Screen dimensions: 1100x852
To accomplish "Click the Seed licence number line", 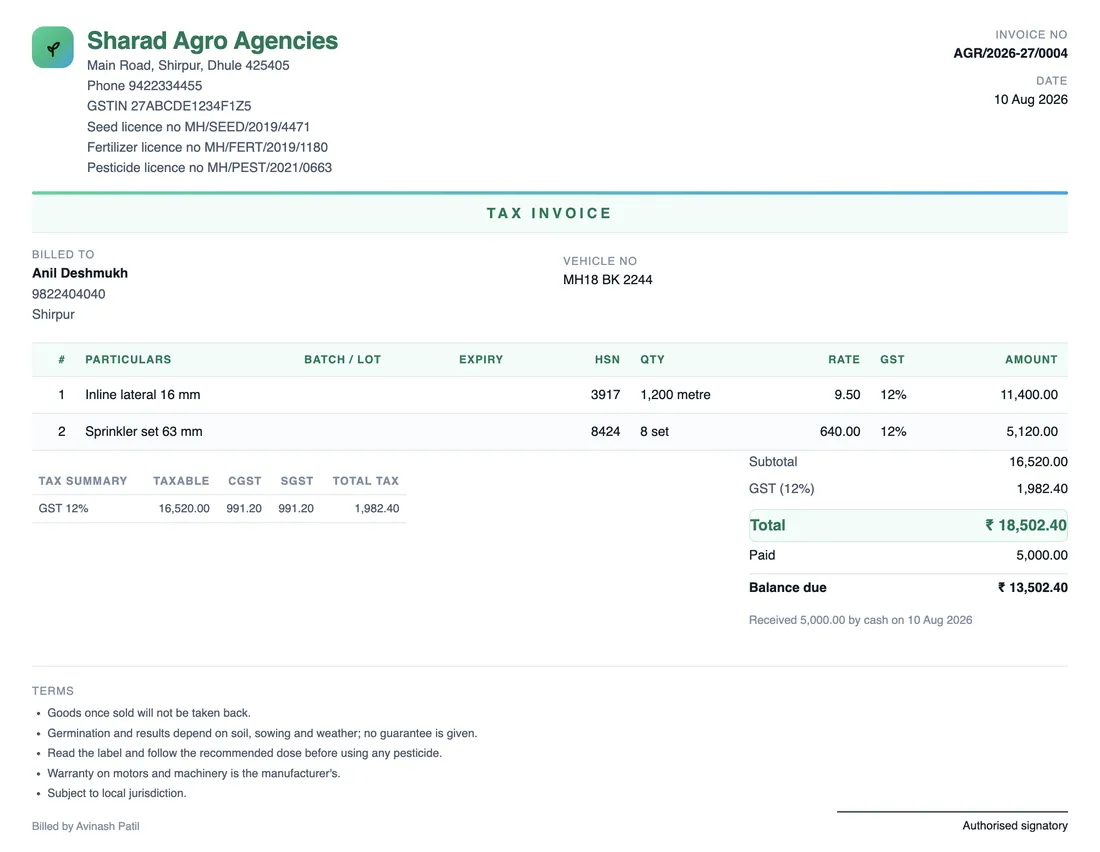I will [x=199, y=127].
